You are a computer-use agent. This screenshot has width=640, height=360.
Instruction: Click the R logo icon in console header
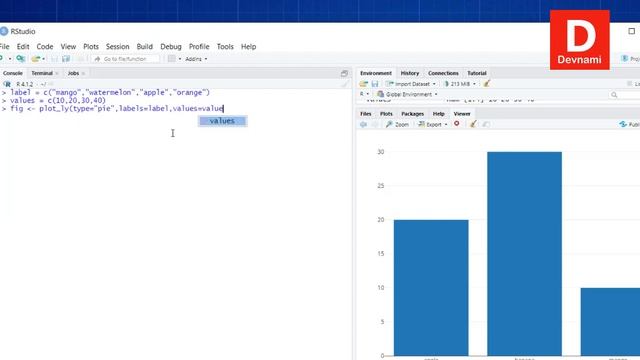(7, 84)
